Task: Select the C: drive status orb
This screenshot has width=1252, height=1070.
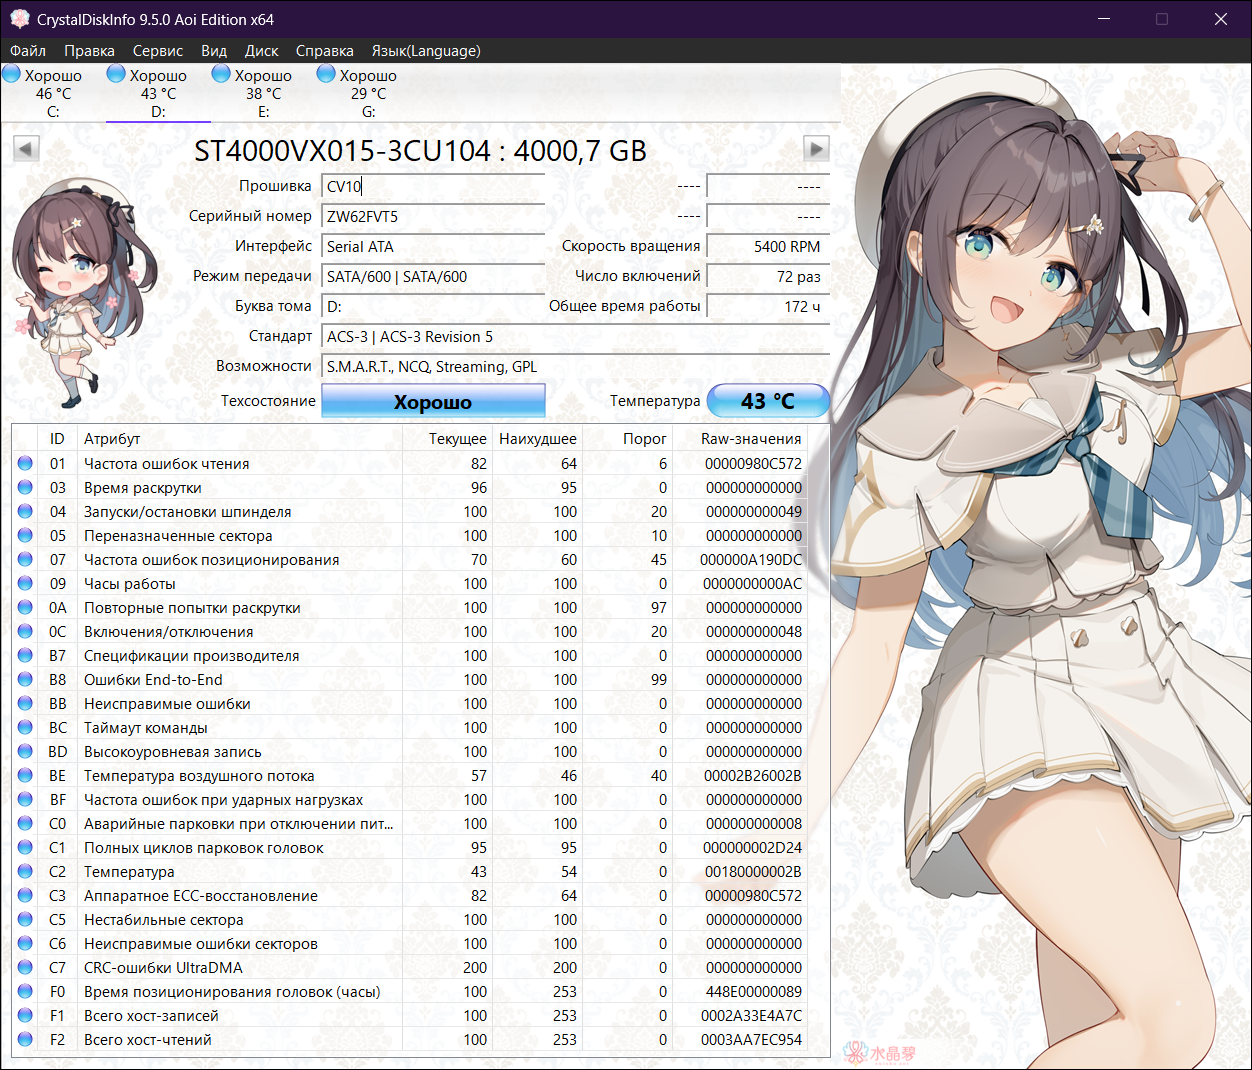Action: point(12,73)
